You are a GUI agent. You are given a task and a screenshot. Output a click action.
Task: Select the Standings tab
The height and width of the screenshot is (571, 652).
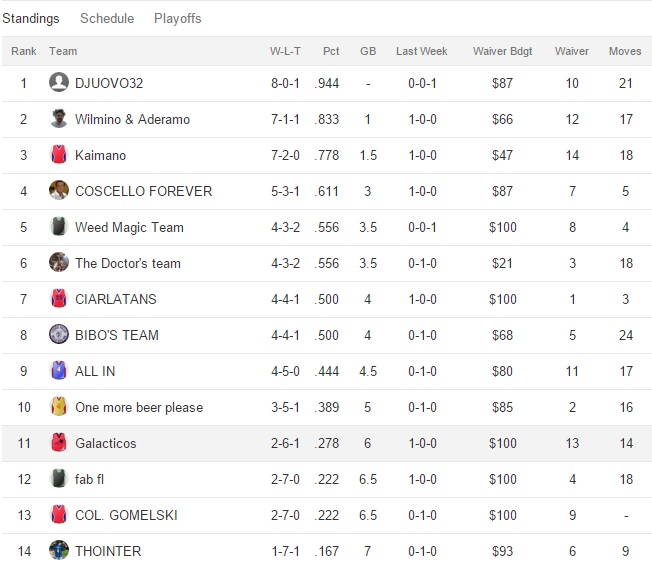pyautogui.click(x=31, y=18)
